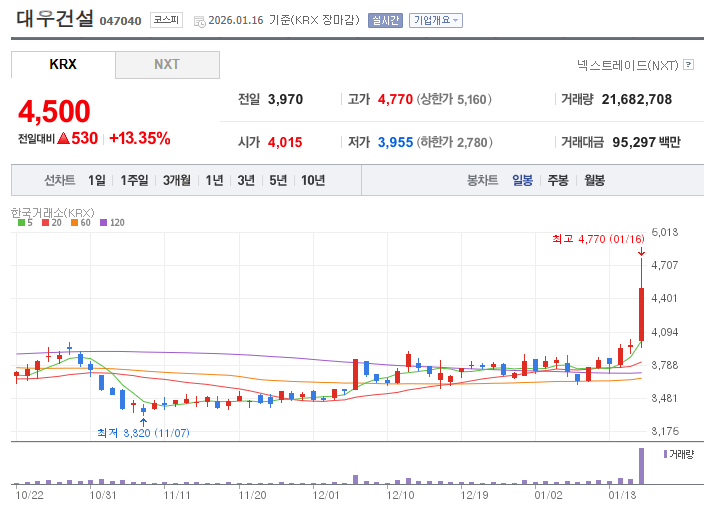
Task: Click the tall 01/16 volume bar
Action: coord(642,466)
